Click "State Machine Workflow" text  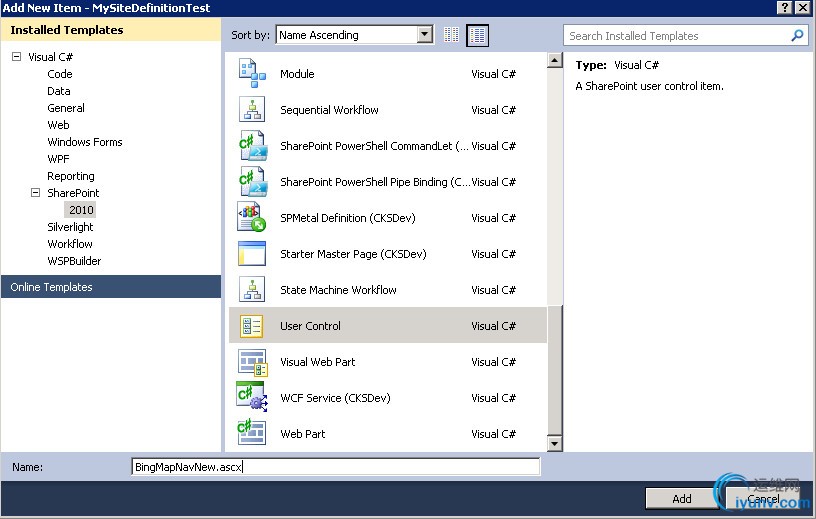pos(338,290)
